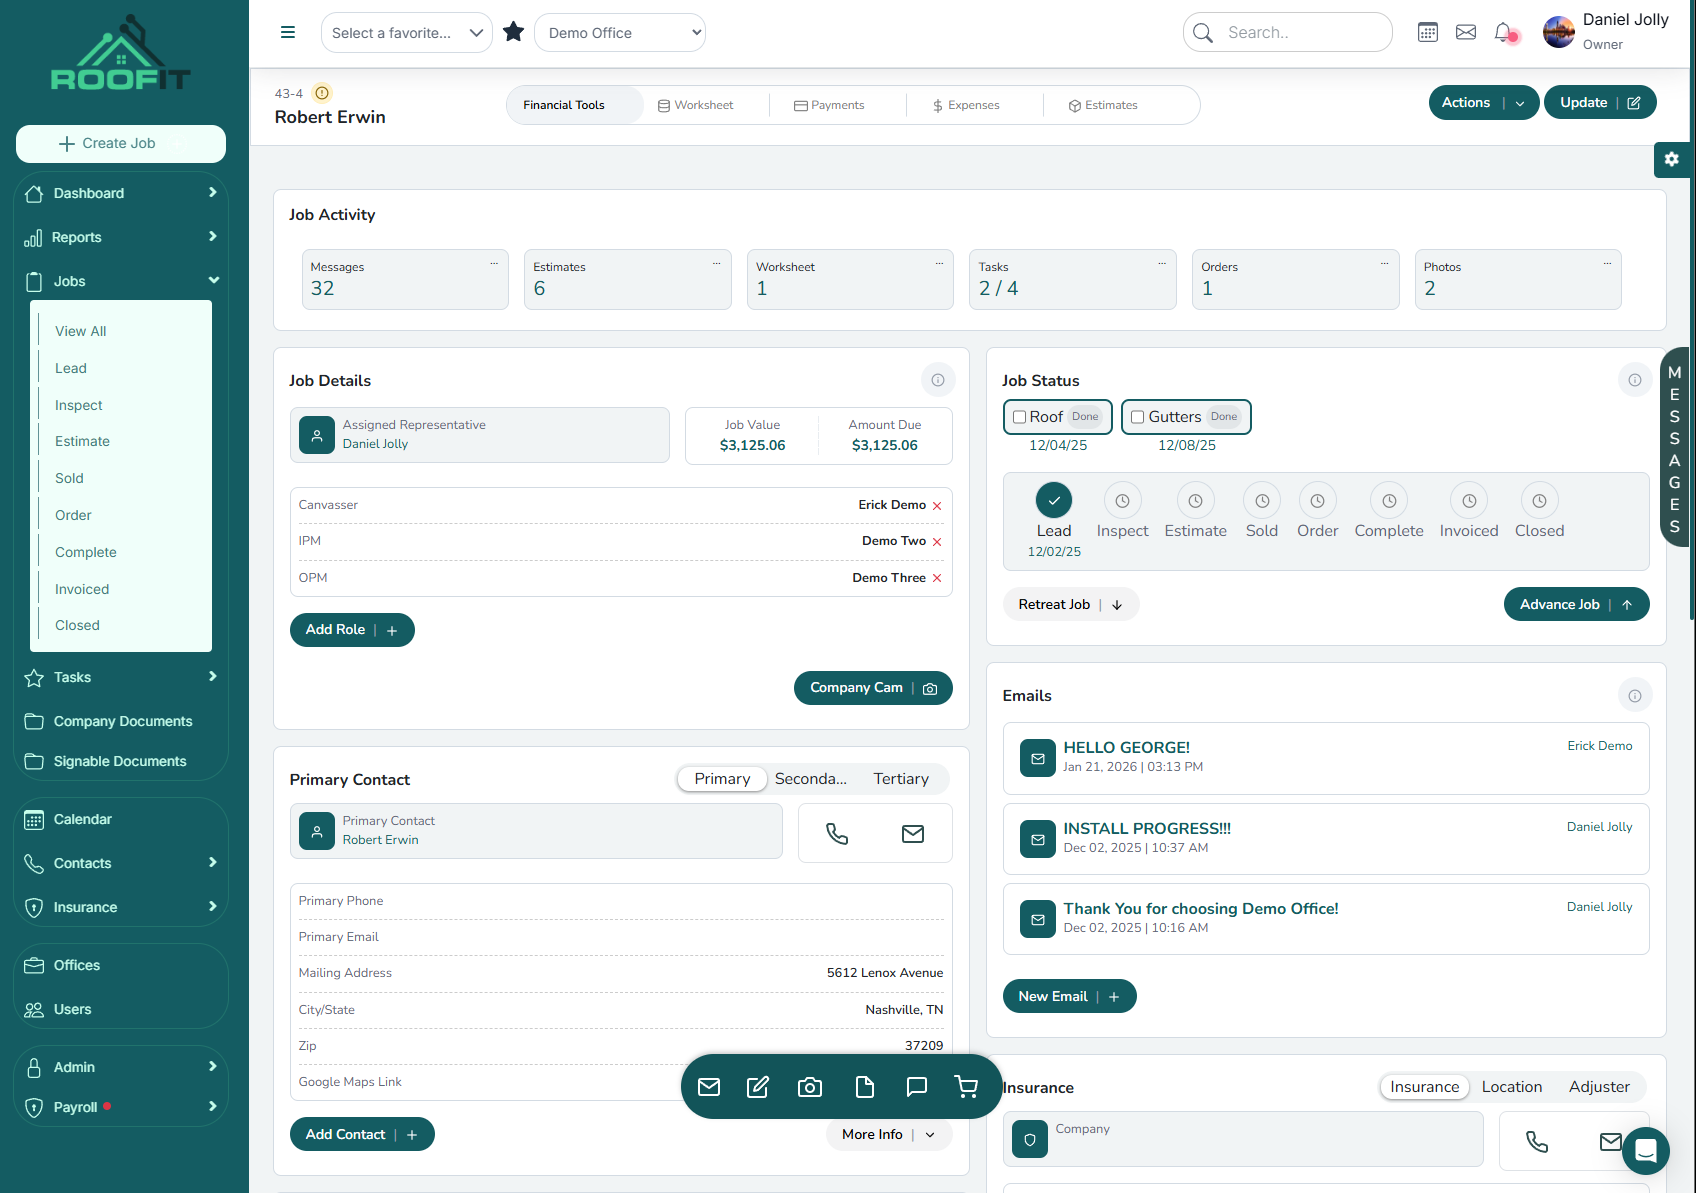Click the favorite star icon
The width and height of the screenshot is (1696, 1193).
coord(514,32)
